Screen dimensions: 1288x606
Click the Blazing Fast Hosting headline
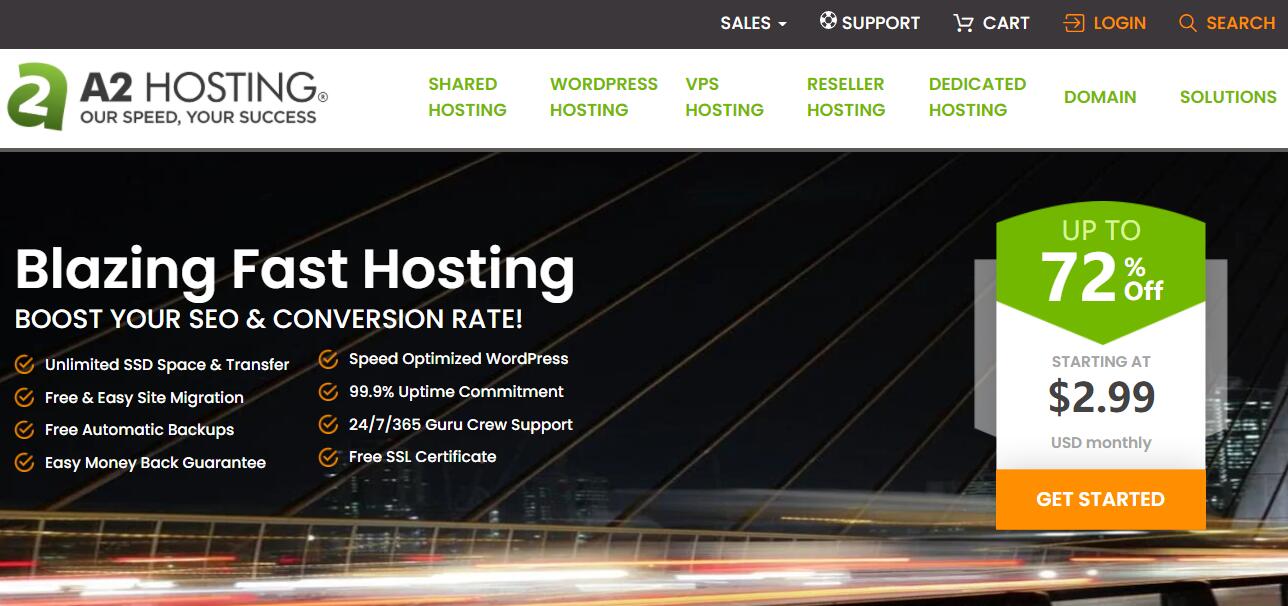click(x=295, y=271)
